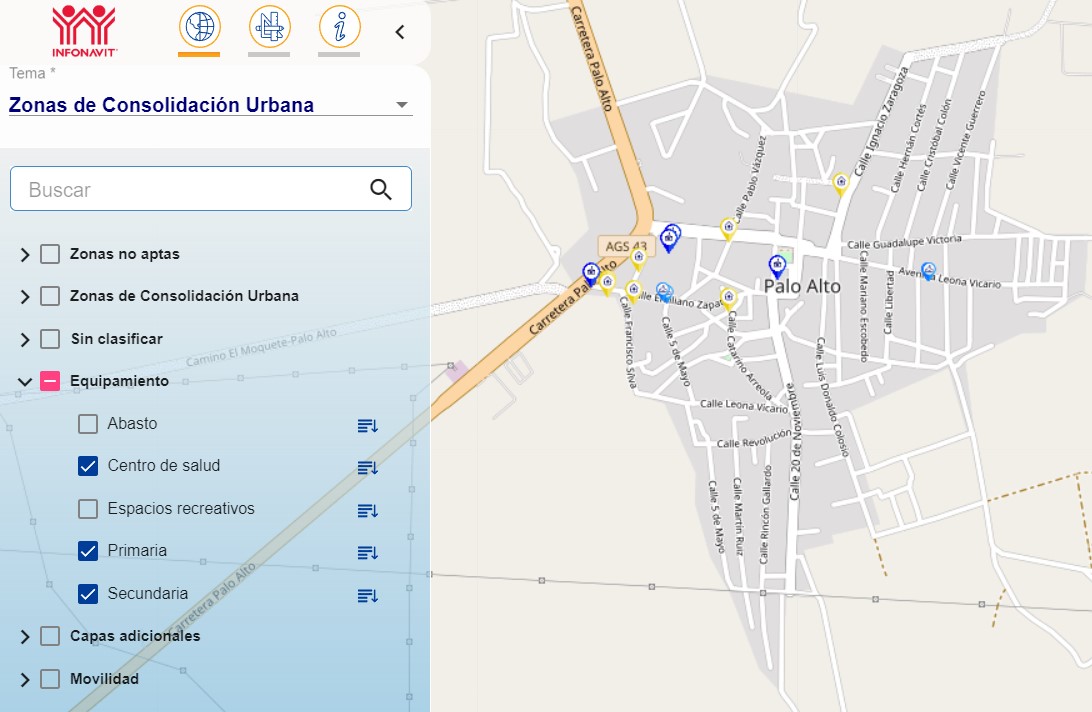Screen dimensions: 1092x712
Task: Click the INFONAVIT logo
Action: (84, 29)
